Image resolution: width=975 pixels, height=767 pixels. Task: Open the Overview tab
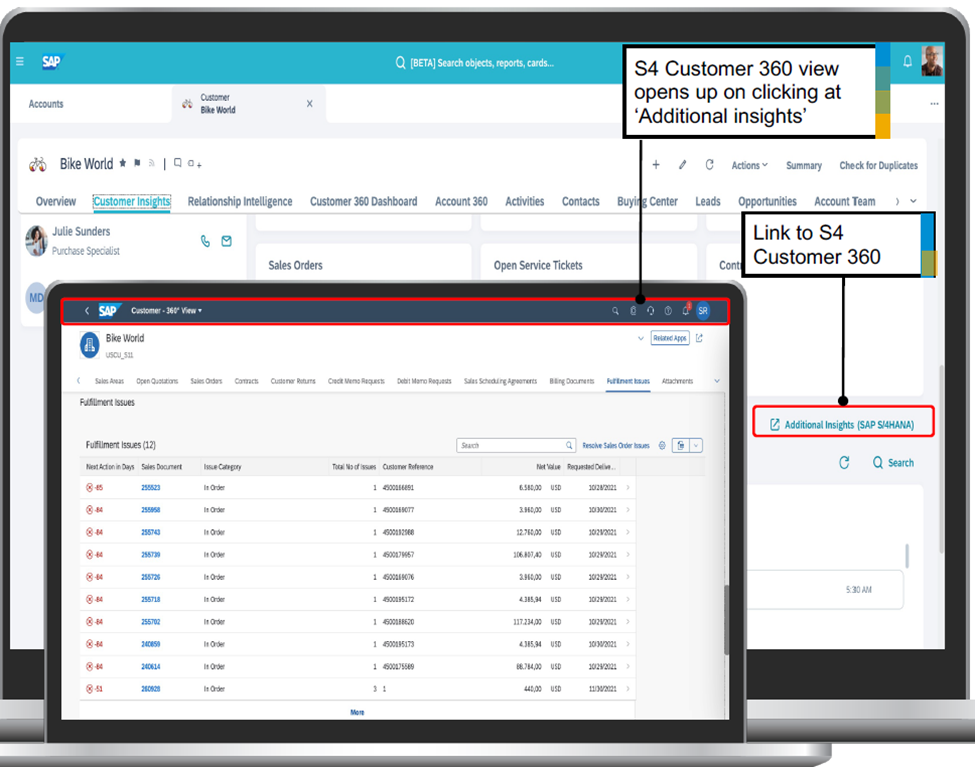[x=56, y=202]
